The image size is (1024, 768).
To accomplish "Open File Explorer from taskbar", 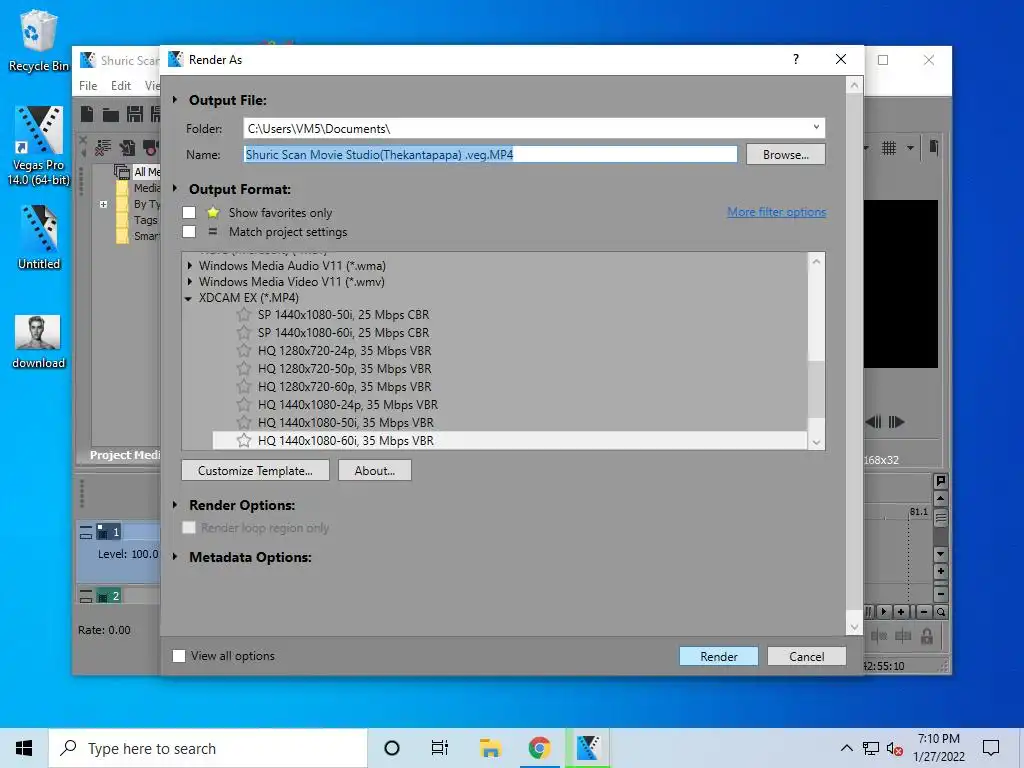I will (490, 748).
